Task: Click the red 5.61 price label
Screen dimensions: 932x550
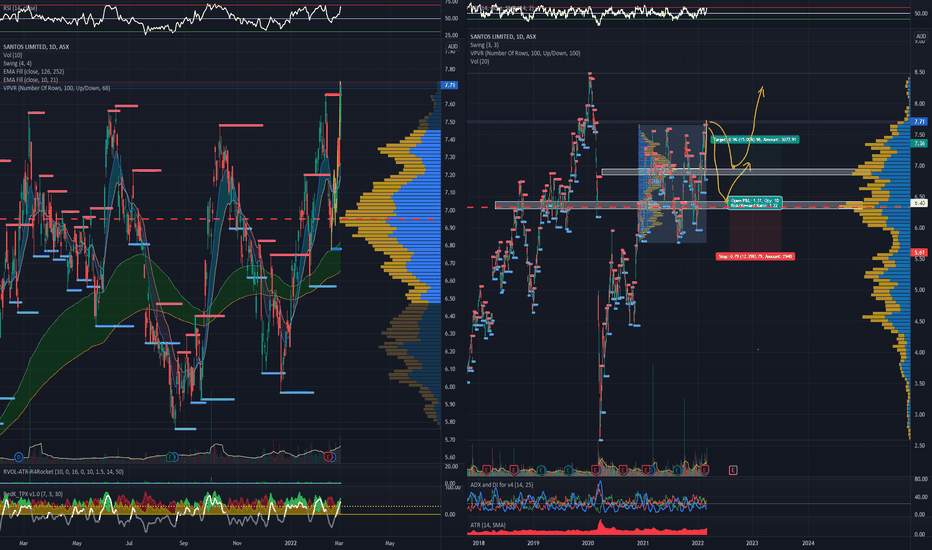Action: (x=919, y=253)
